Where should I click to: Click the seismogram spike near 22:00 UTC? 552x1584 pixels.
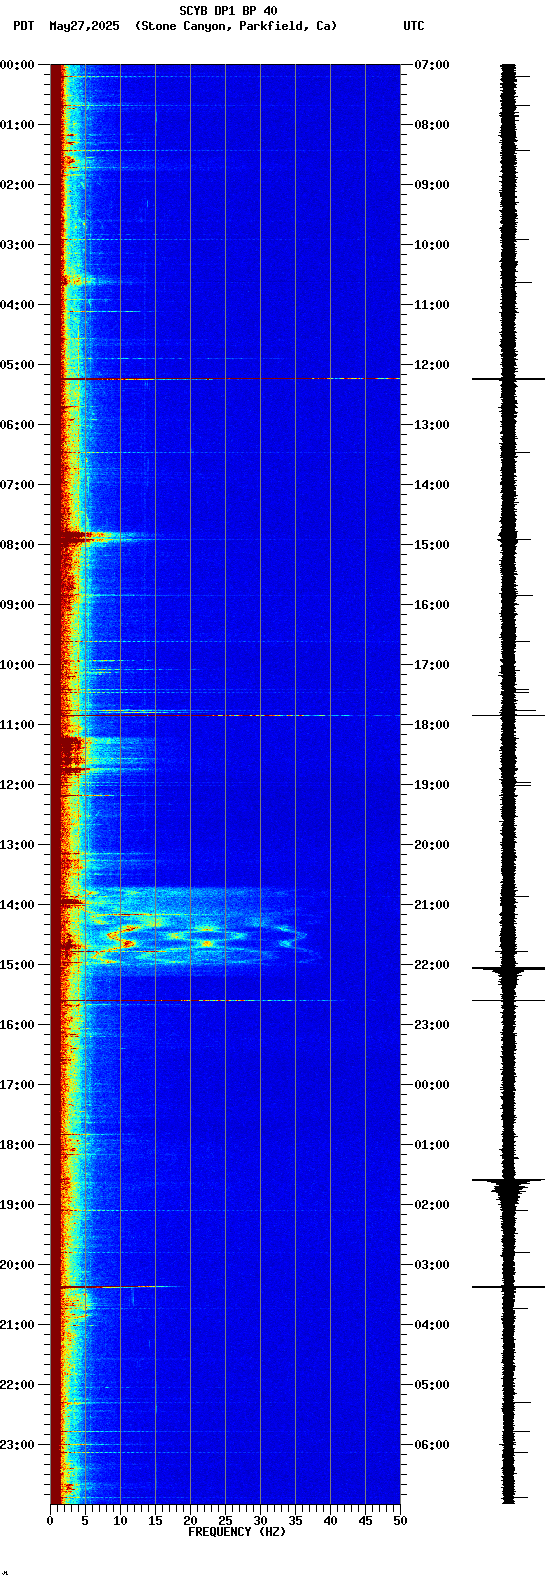tap(509, 969)
